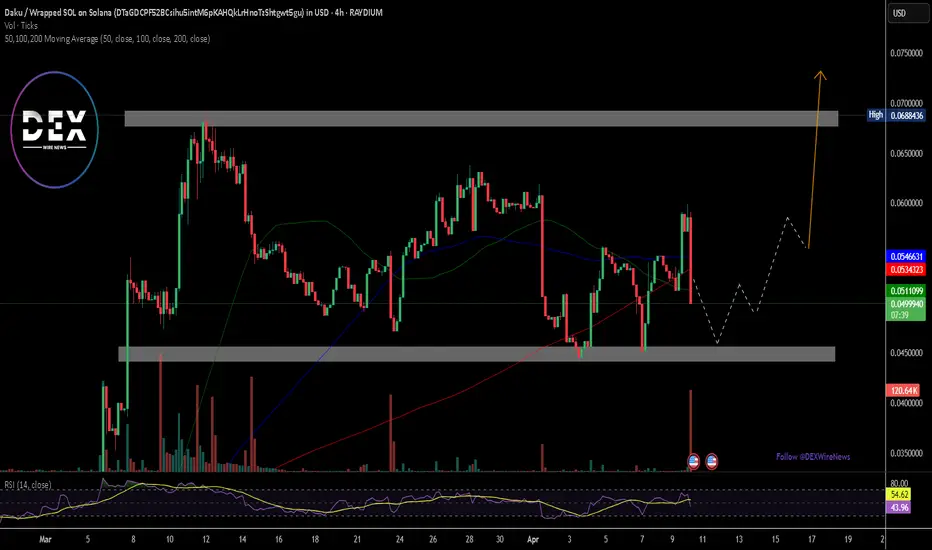Open the first US flag economic event marker
The width and height of the screenshot is (932, 550).
click(693, 461)
